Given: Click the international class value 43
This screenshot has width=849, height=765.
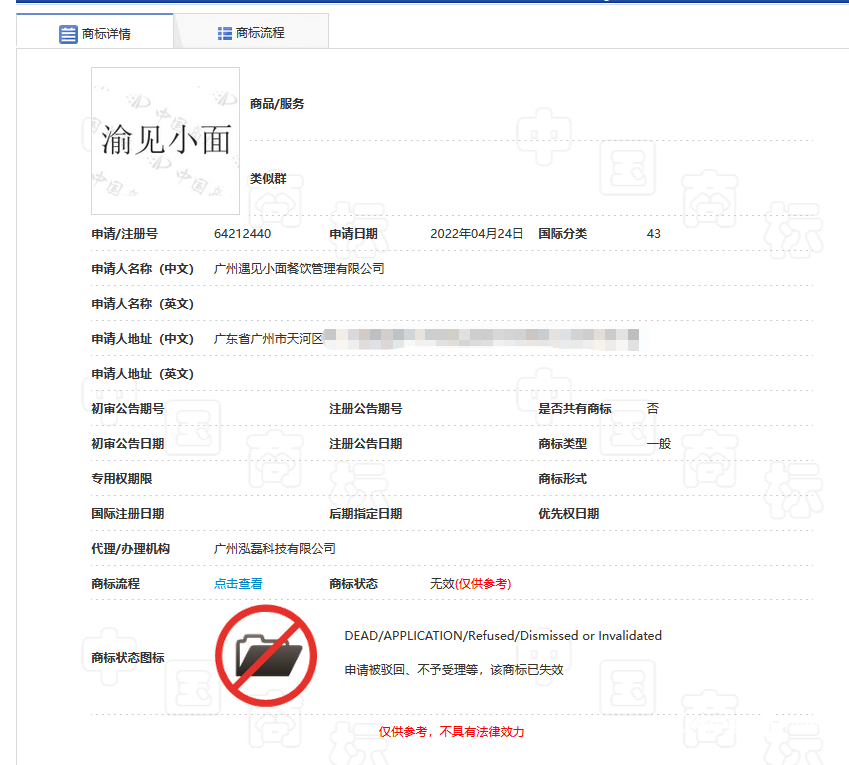Looking at the screenshot, I should click(x=654, y=234).
